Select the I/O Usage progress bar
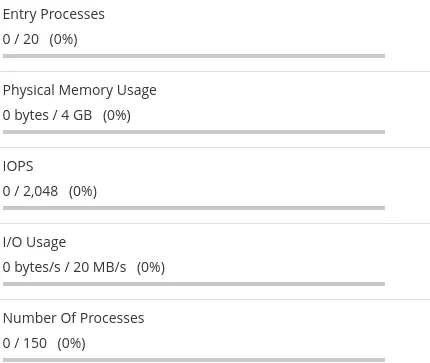 point(194,284)
